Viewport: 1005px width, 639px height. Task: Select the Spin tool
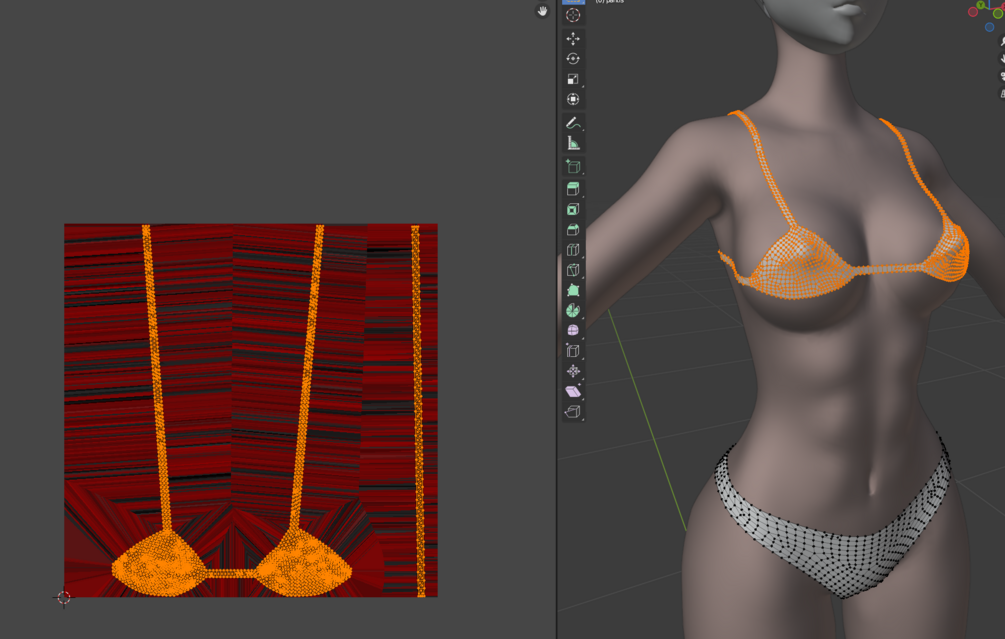pos(573,311)
